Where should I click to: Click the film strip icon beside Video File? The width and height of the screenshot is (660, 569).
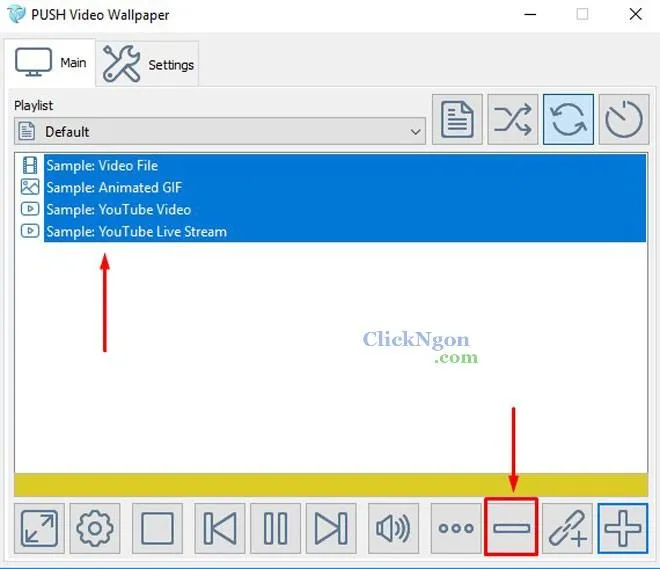(x=30, y=165)
